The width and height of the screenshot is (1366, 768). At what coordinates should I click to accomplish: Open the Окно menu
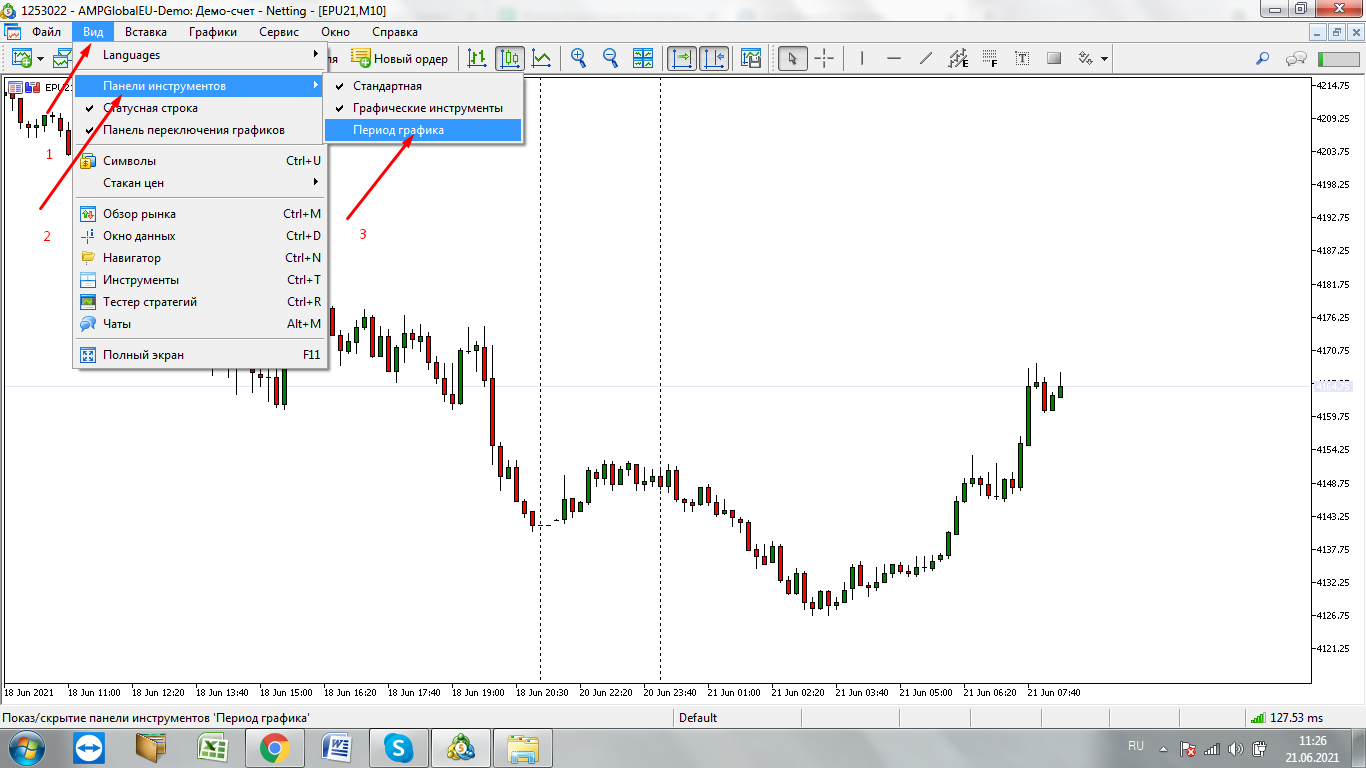point(335,32)
